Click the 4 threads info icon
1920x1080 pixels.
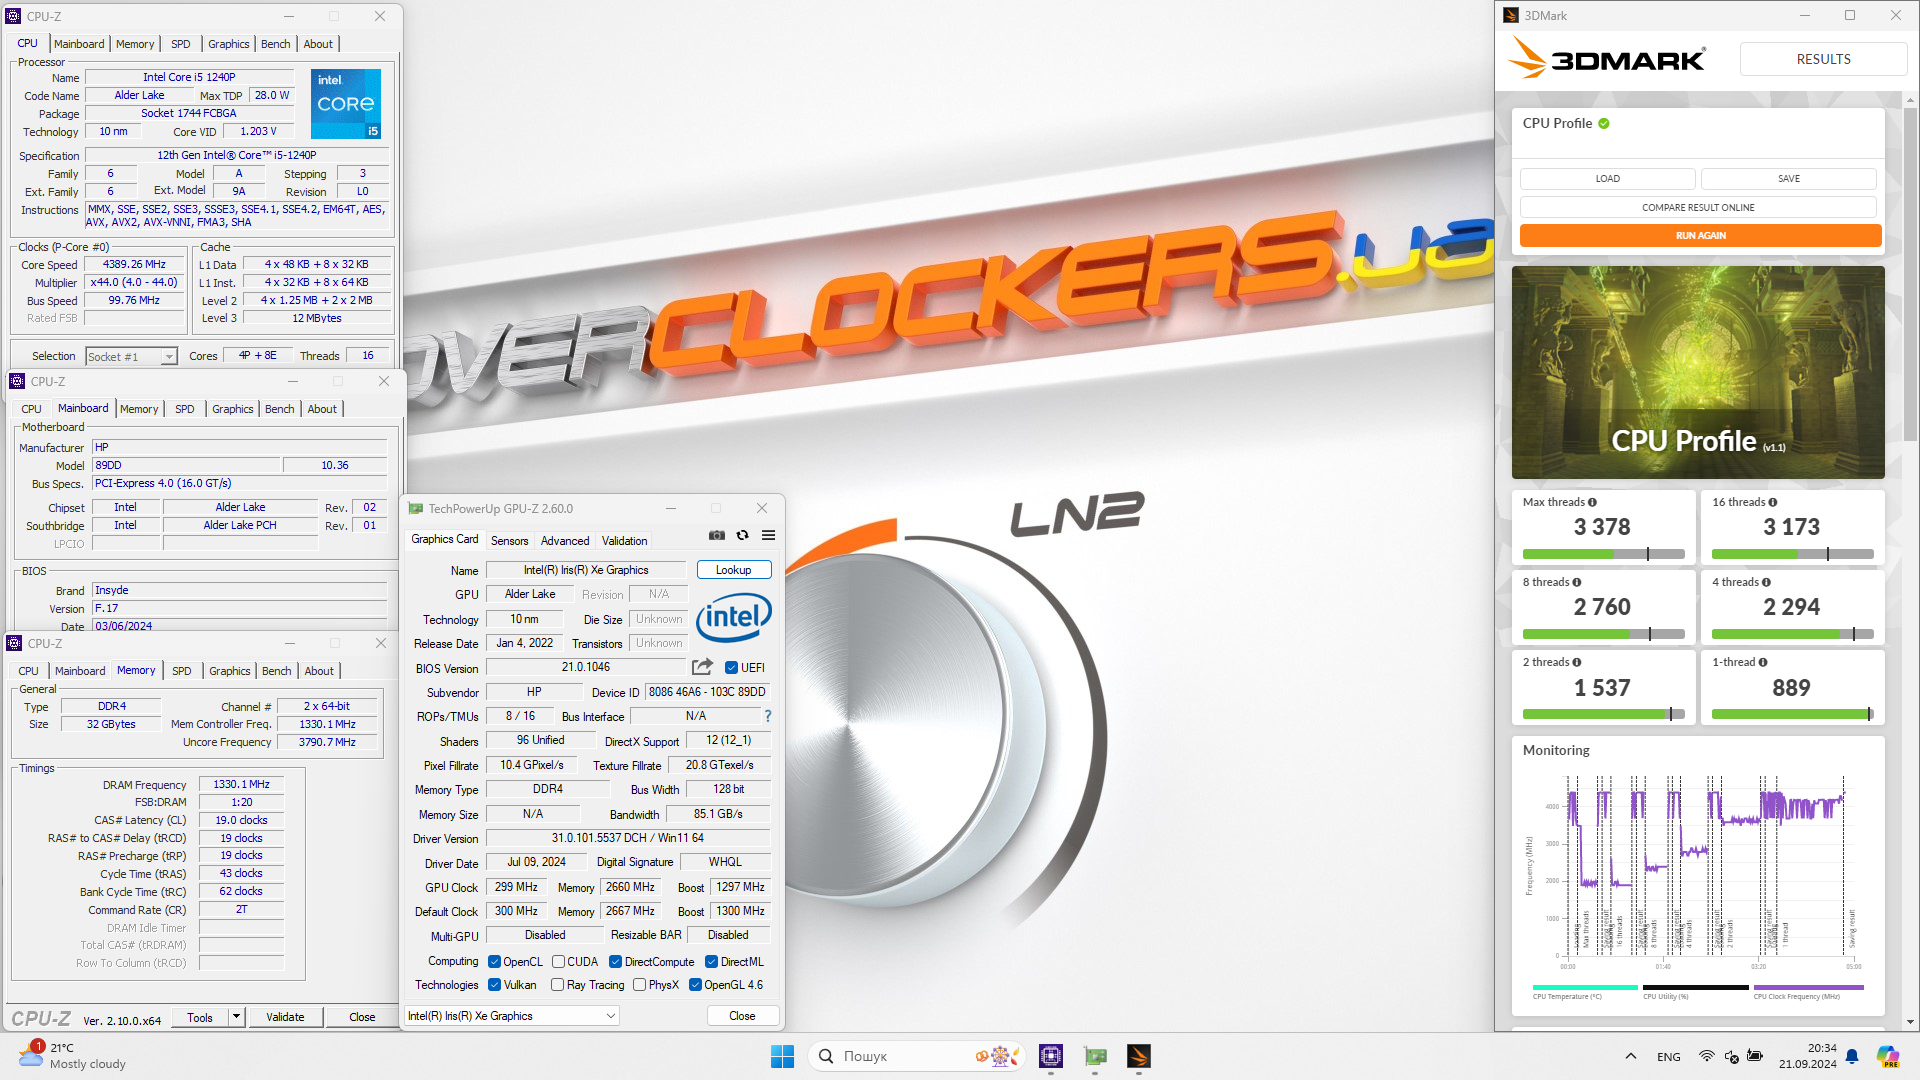(x=1766, y=582)
